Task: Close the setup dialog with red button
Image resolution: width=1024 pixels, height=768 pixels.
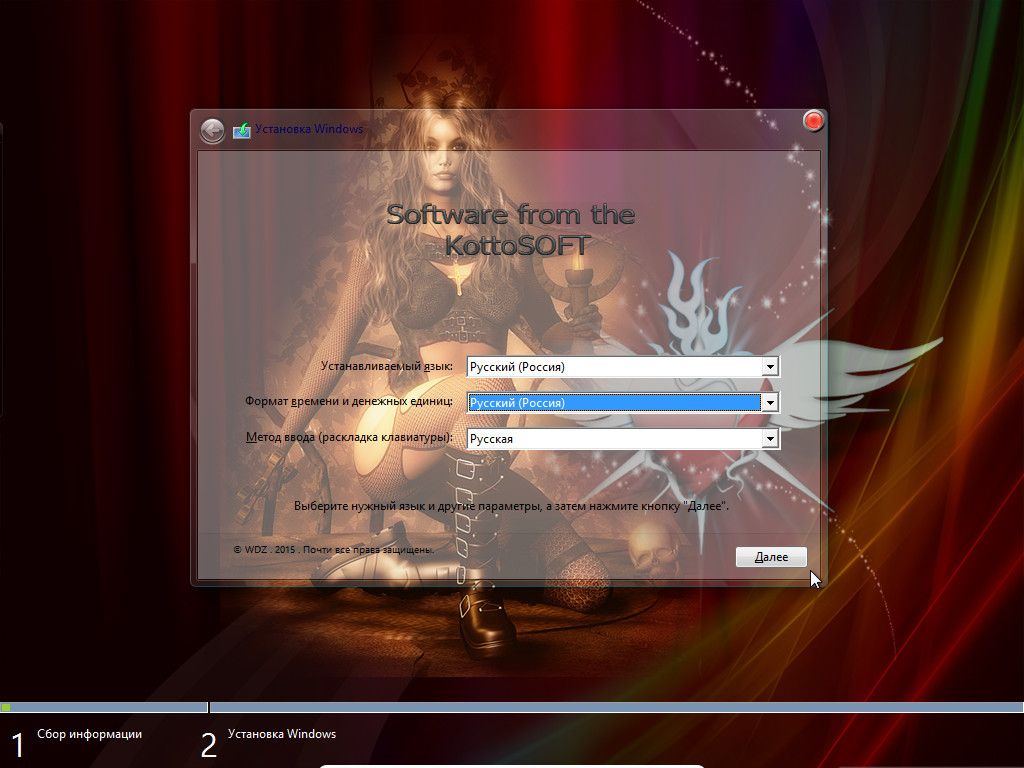Action: pos(813,121)
